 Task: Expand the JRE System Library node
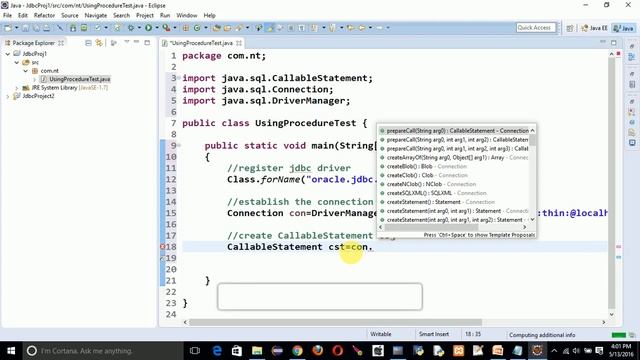17,88
